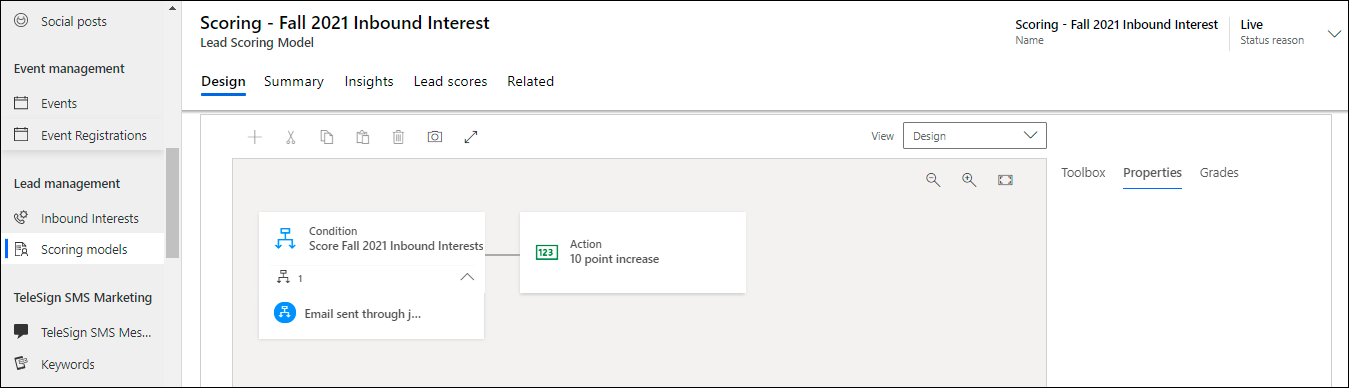
Task: Fit the canvas to screen
Action: tap(1005, 180)
